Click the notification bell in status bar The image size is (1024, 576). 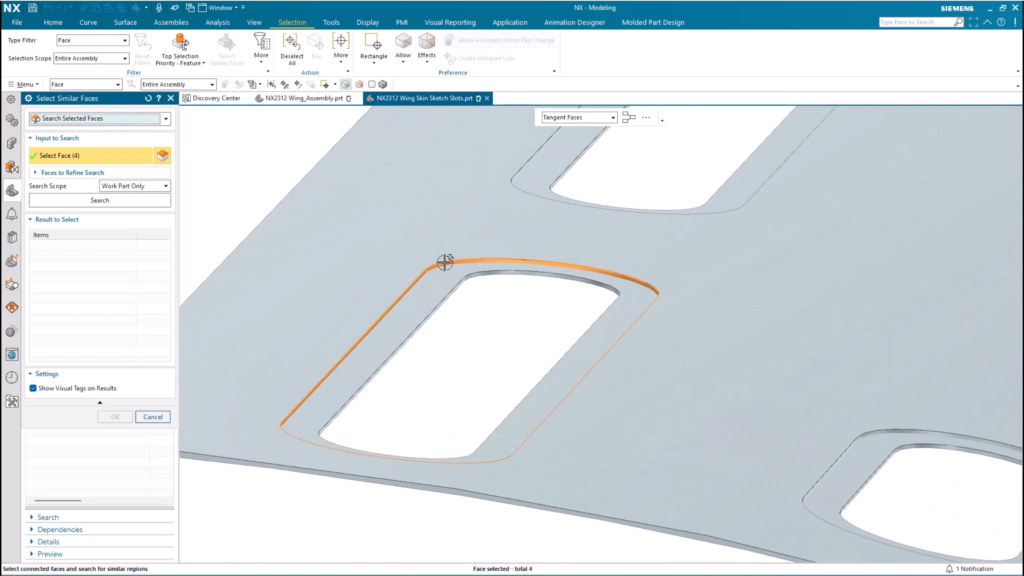[949, 569]
